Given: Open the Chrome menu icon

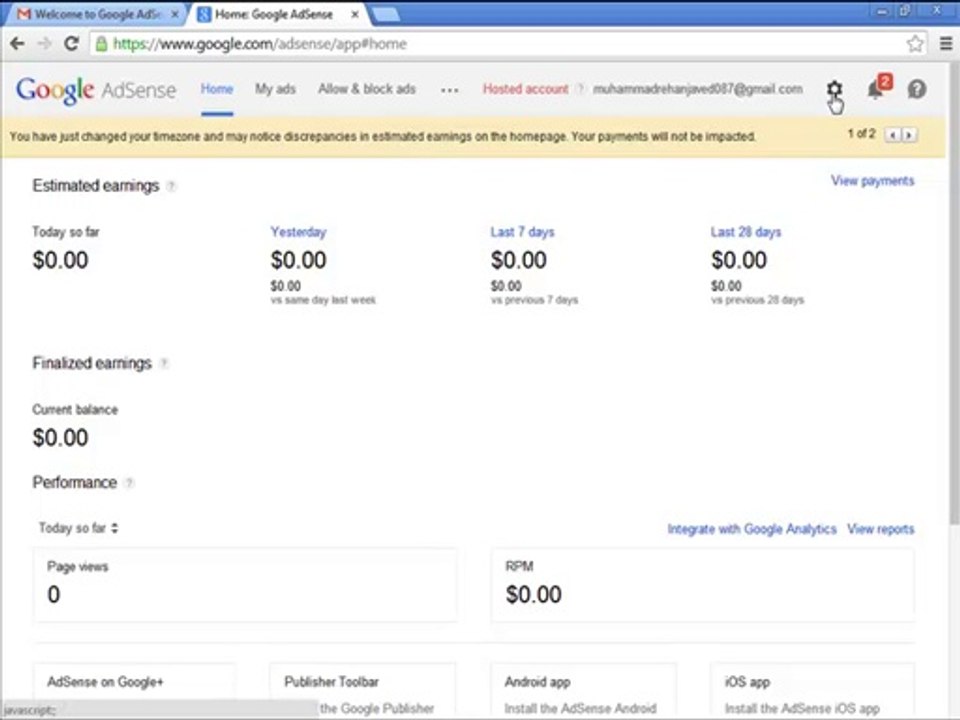Looking at the screenshot, I should pyautogui.click(x=945, y=43).
